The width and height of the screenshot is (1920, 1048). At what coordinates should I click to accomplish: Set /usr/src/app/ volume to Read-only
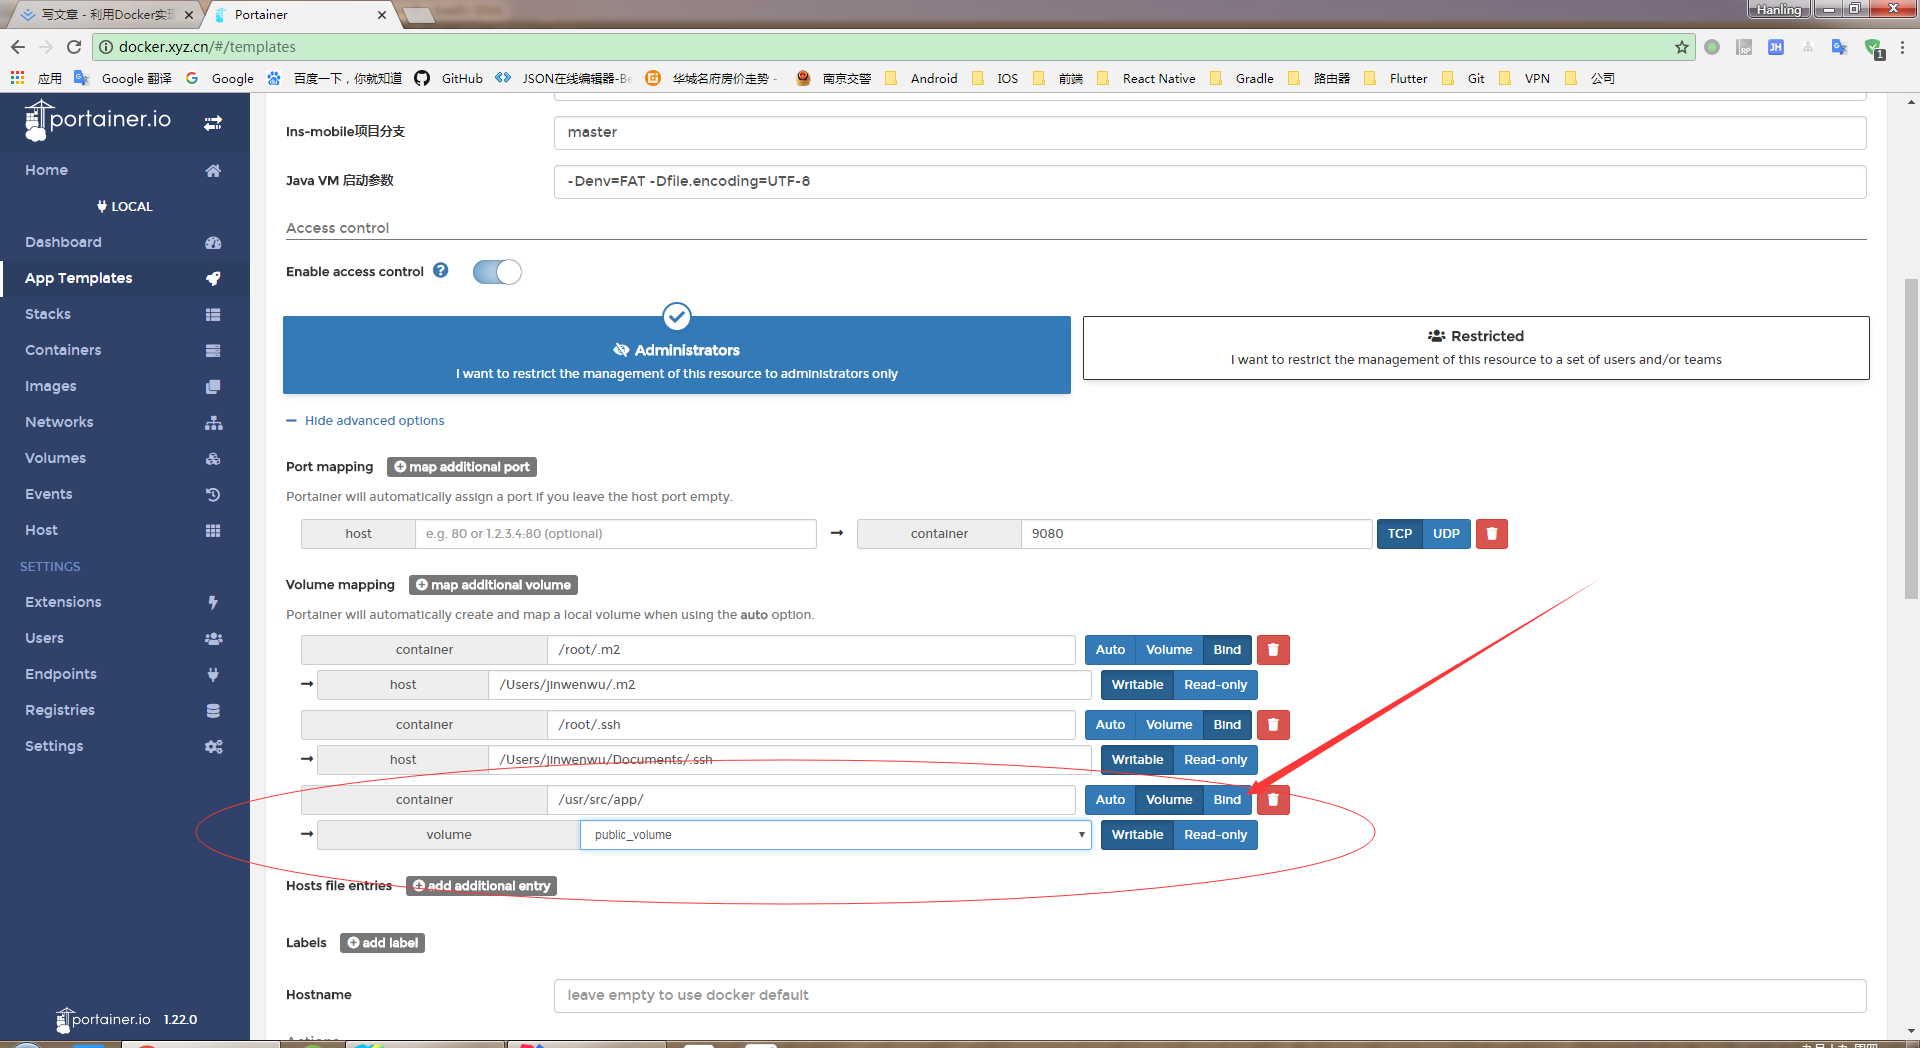pos(1215,835)
